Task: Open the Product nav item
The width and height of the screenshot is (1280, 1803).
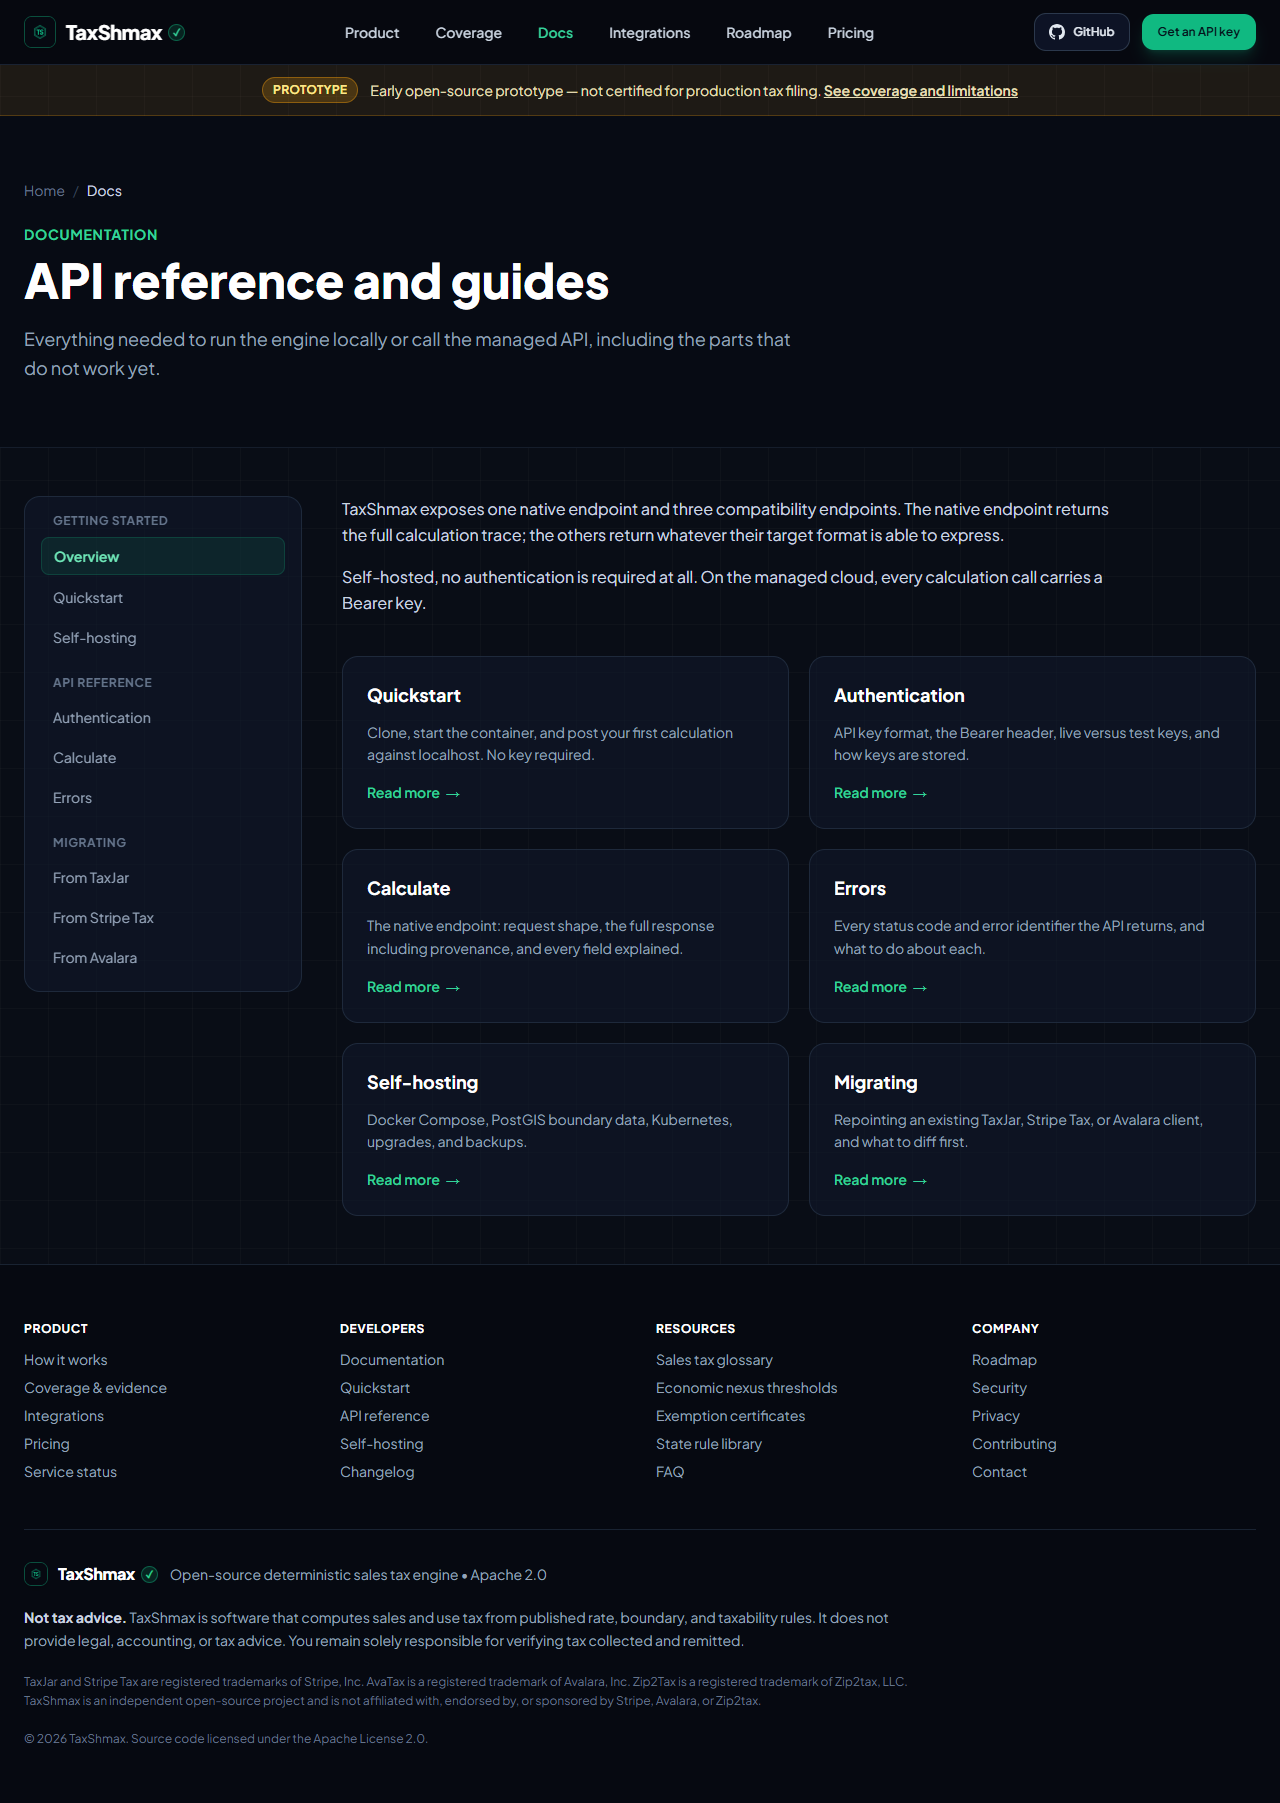Action: 372,33
